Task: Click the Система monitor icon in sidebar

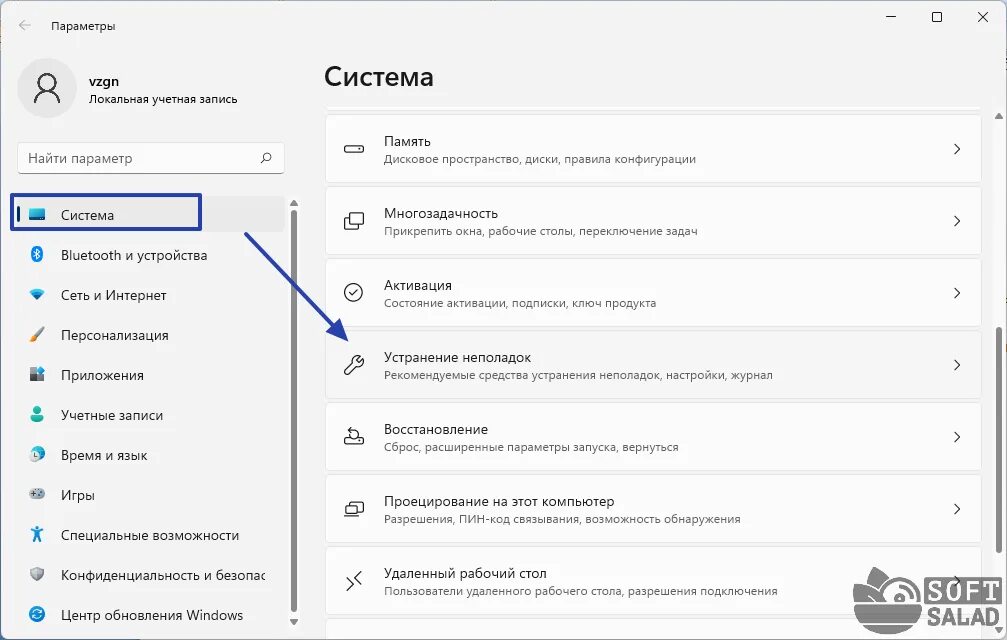Action: [x=37, y=214]
